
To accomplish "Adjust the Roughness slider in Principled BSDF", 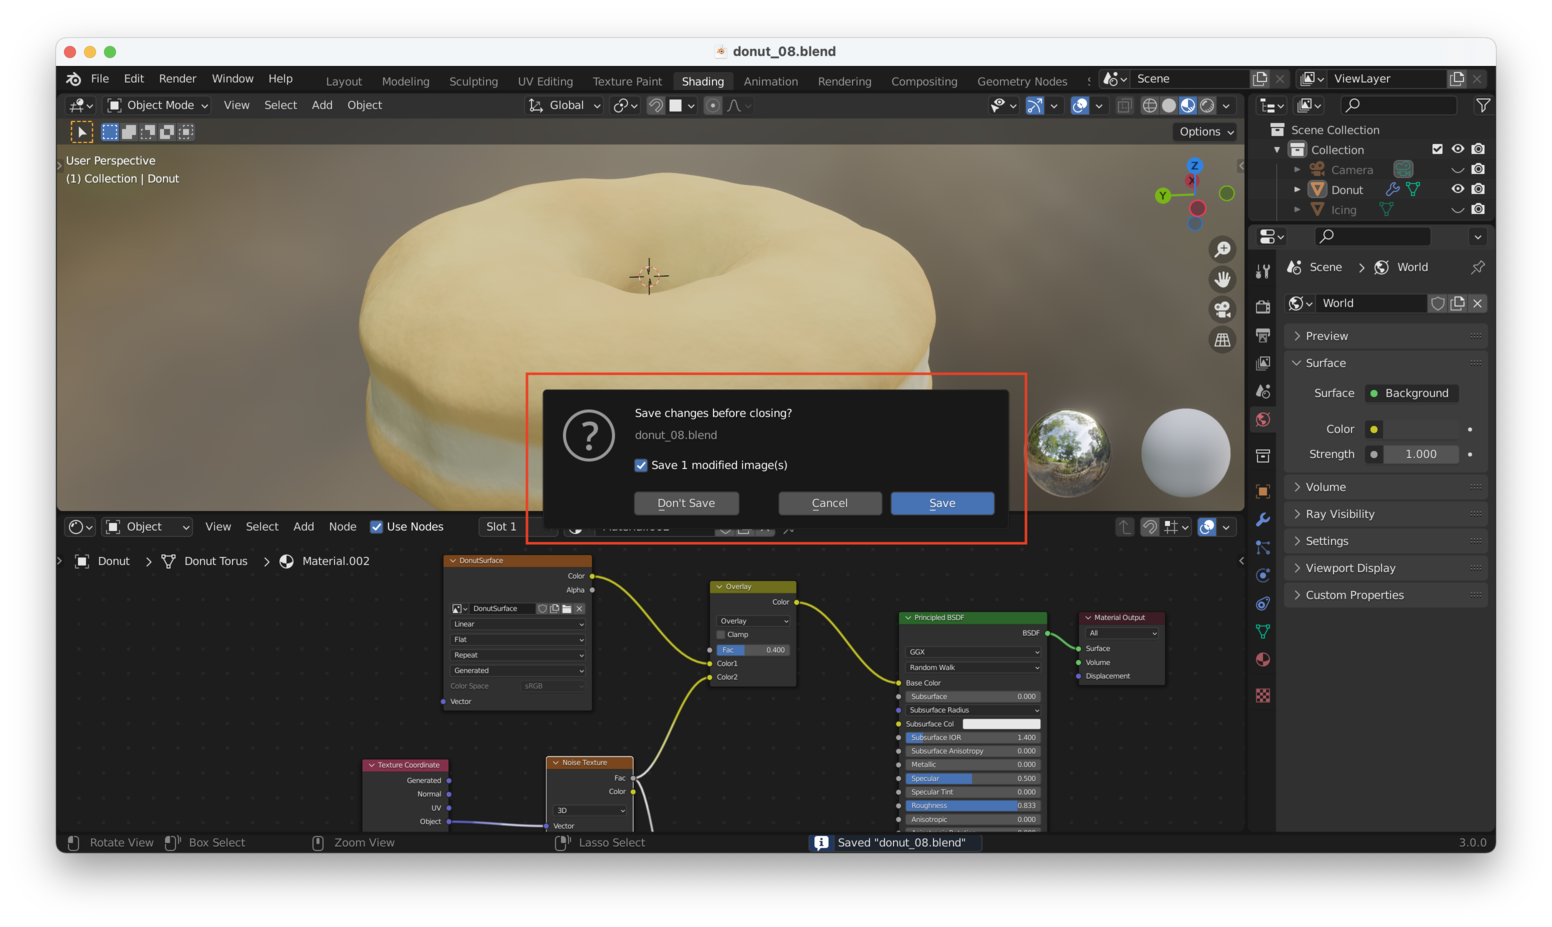I will tap(973, 805).
